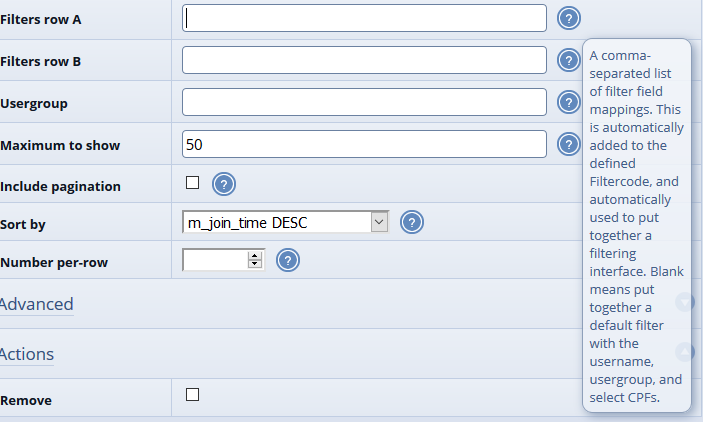703x422 pixels.
Task: Click into the Filters row B field
Action: [x=364, y=61]
